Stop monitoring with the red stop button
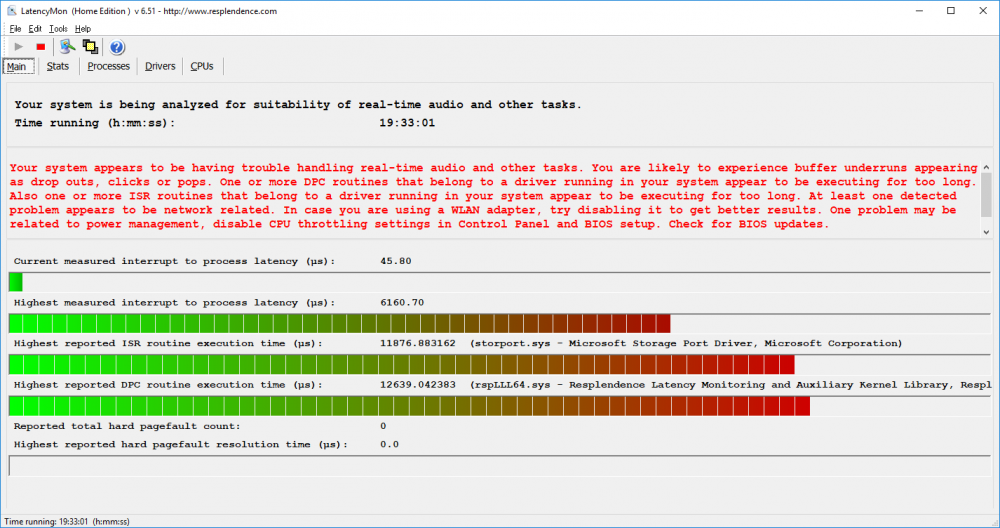1000x528 pixels. tap(41, 47)
